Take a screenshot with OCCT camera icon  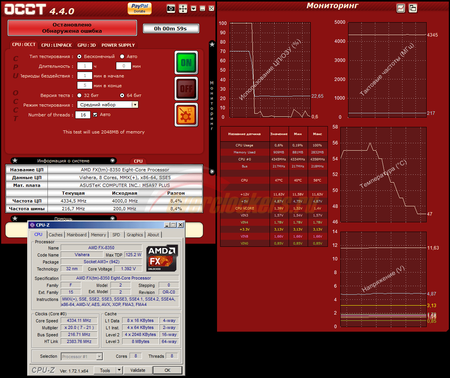[x=171, y=9]
